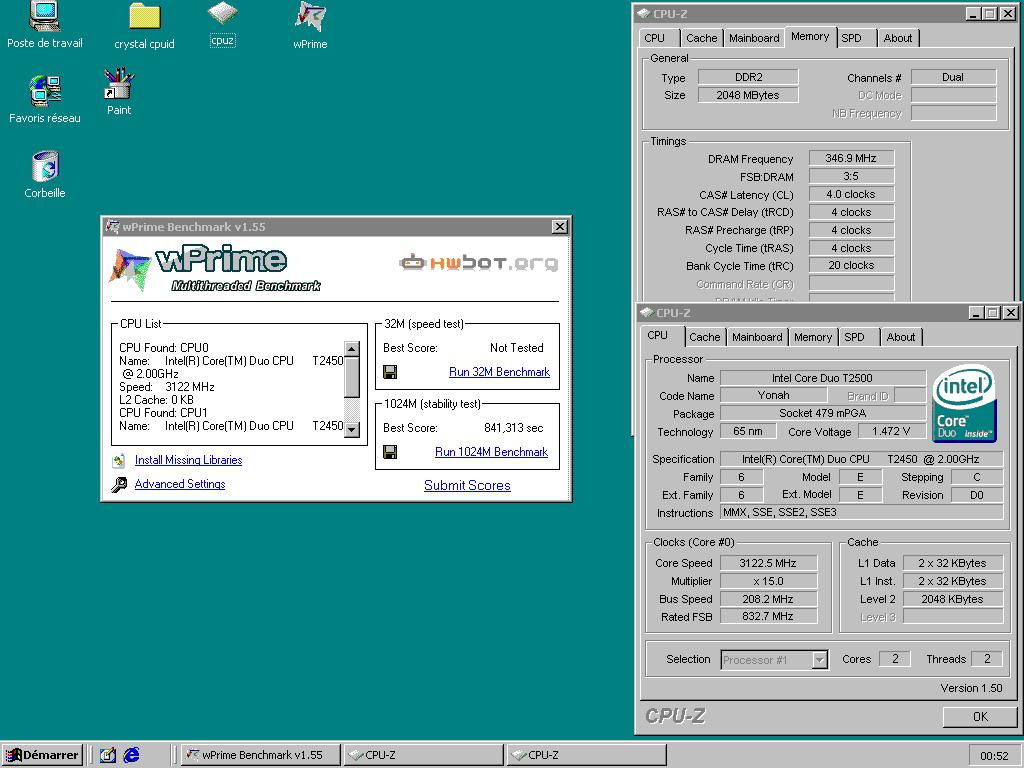Viewport: 1024px width, 768px height.
Task: Click OK in the CPU-Z window
Action: coord(980,717)
